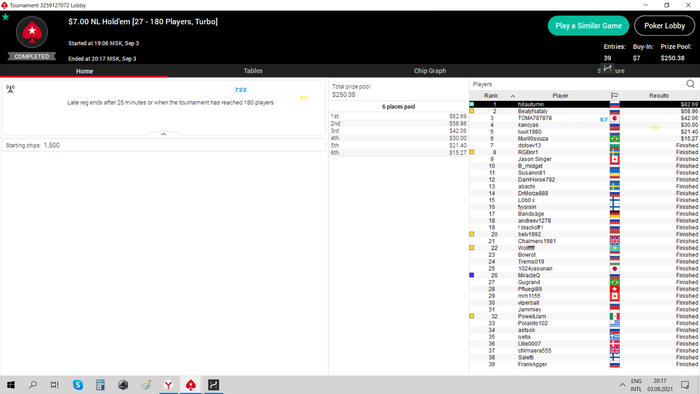
Task: Select player row luuk1980
Action: click(x=584, y=132)
